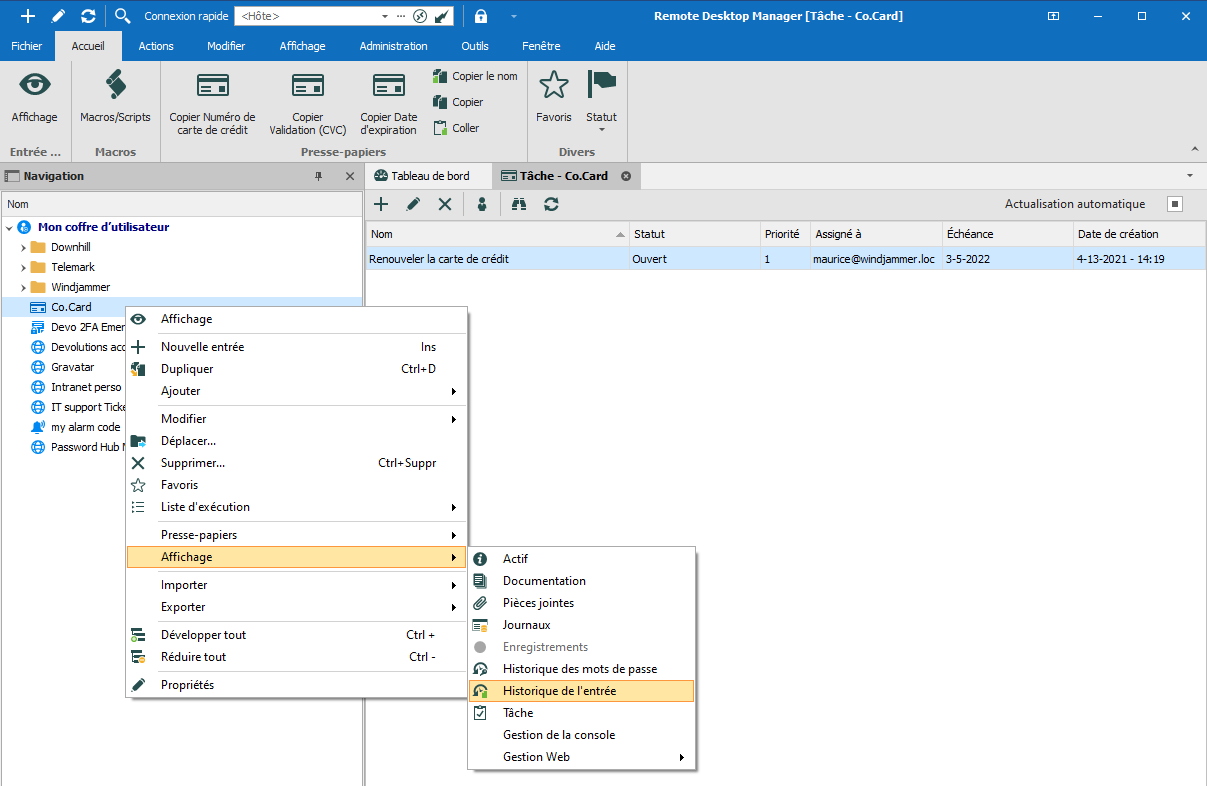Open the Administration ribbon tab
Screen dimensions: 1207x786
click(x=393, y=46)
